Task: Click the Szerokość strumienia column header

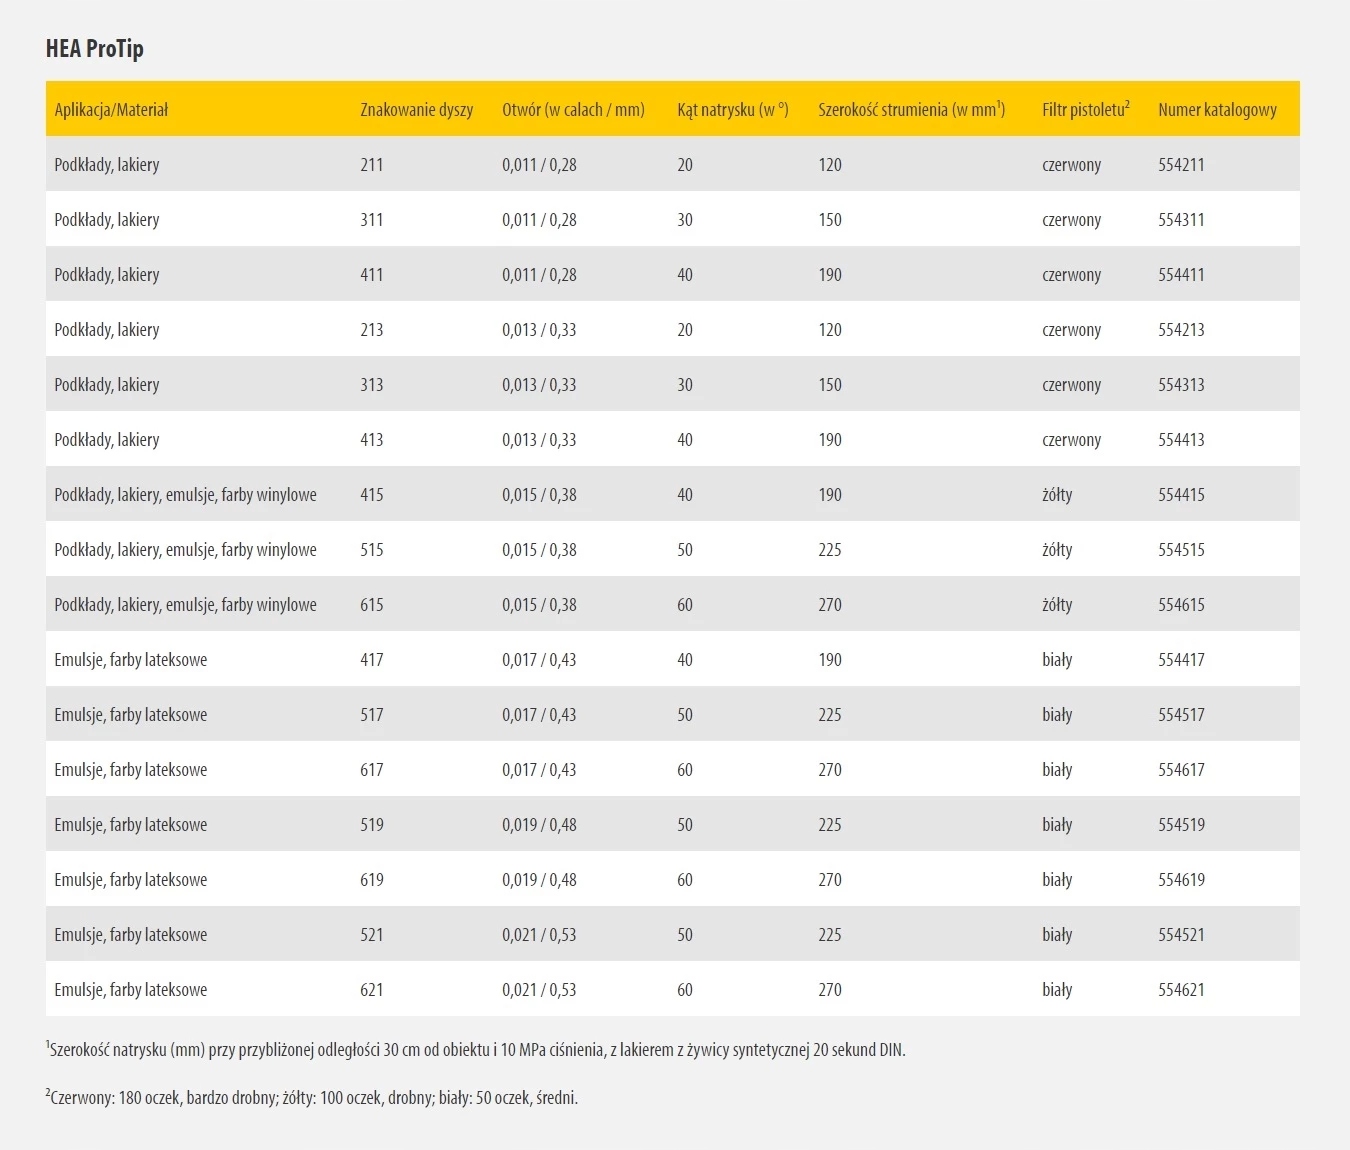Action: [x=911, y=110]
